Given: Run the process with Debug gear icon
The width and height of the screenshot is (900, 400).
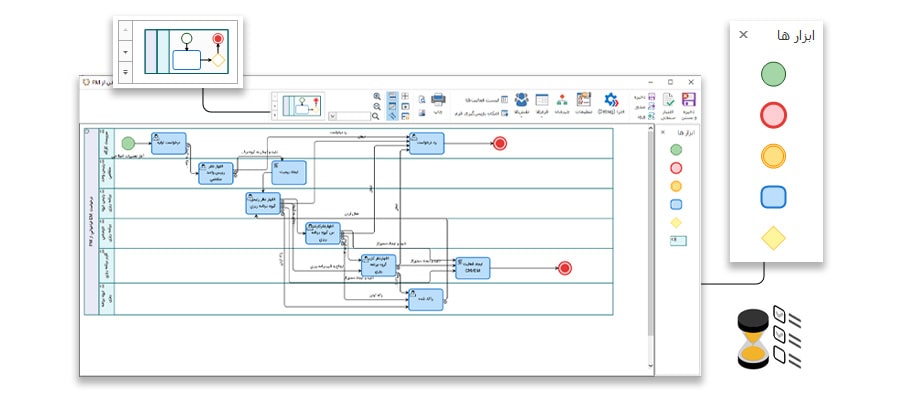Looking at the screenshot, I should [x=611, y=99].
